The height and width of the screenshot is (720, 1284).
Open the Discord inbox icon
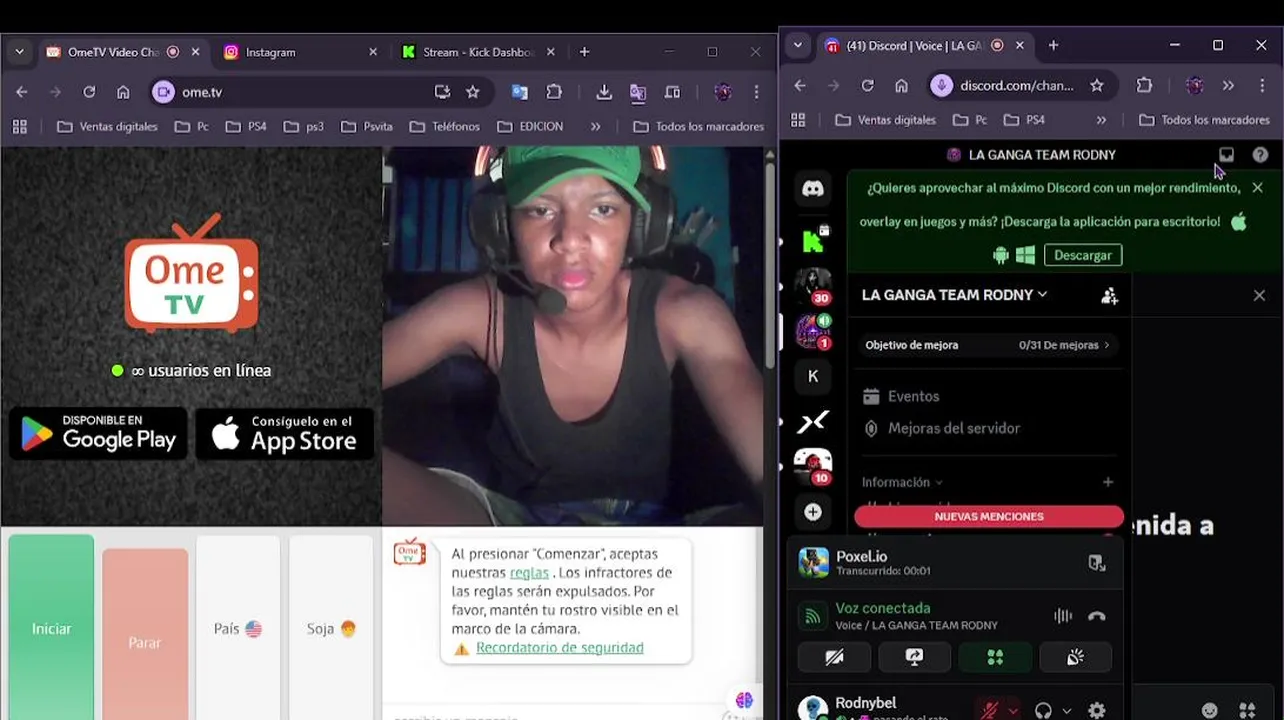point(1226,155)
